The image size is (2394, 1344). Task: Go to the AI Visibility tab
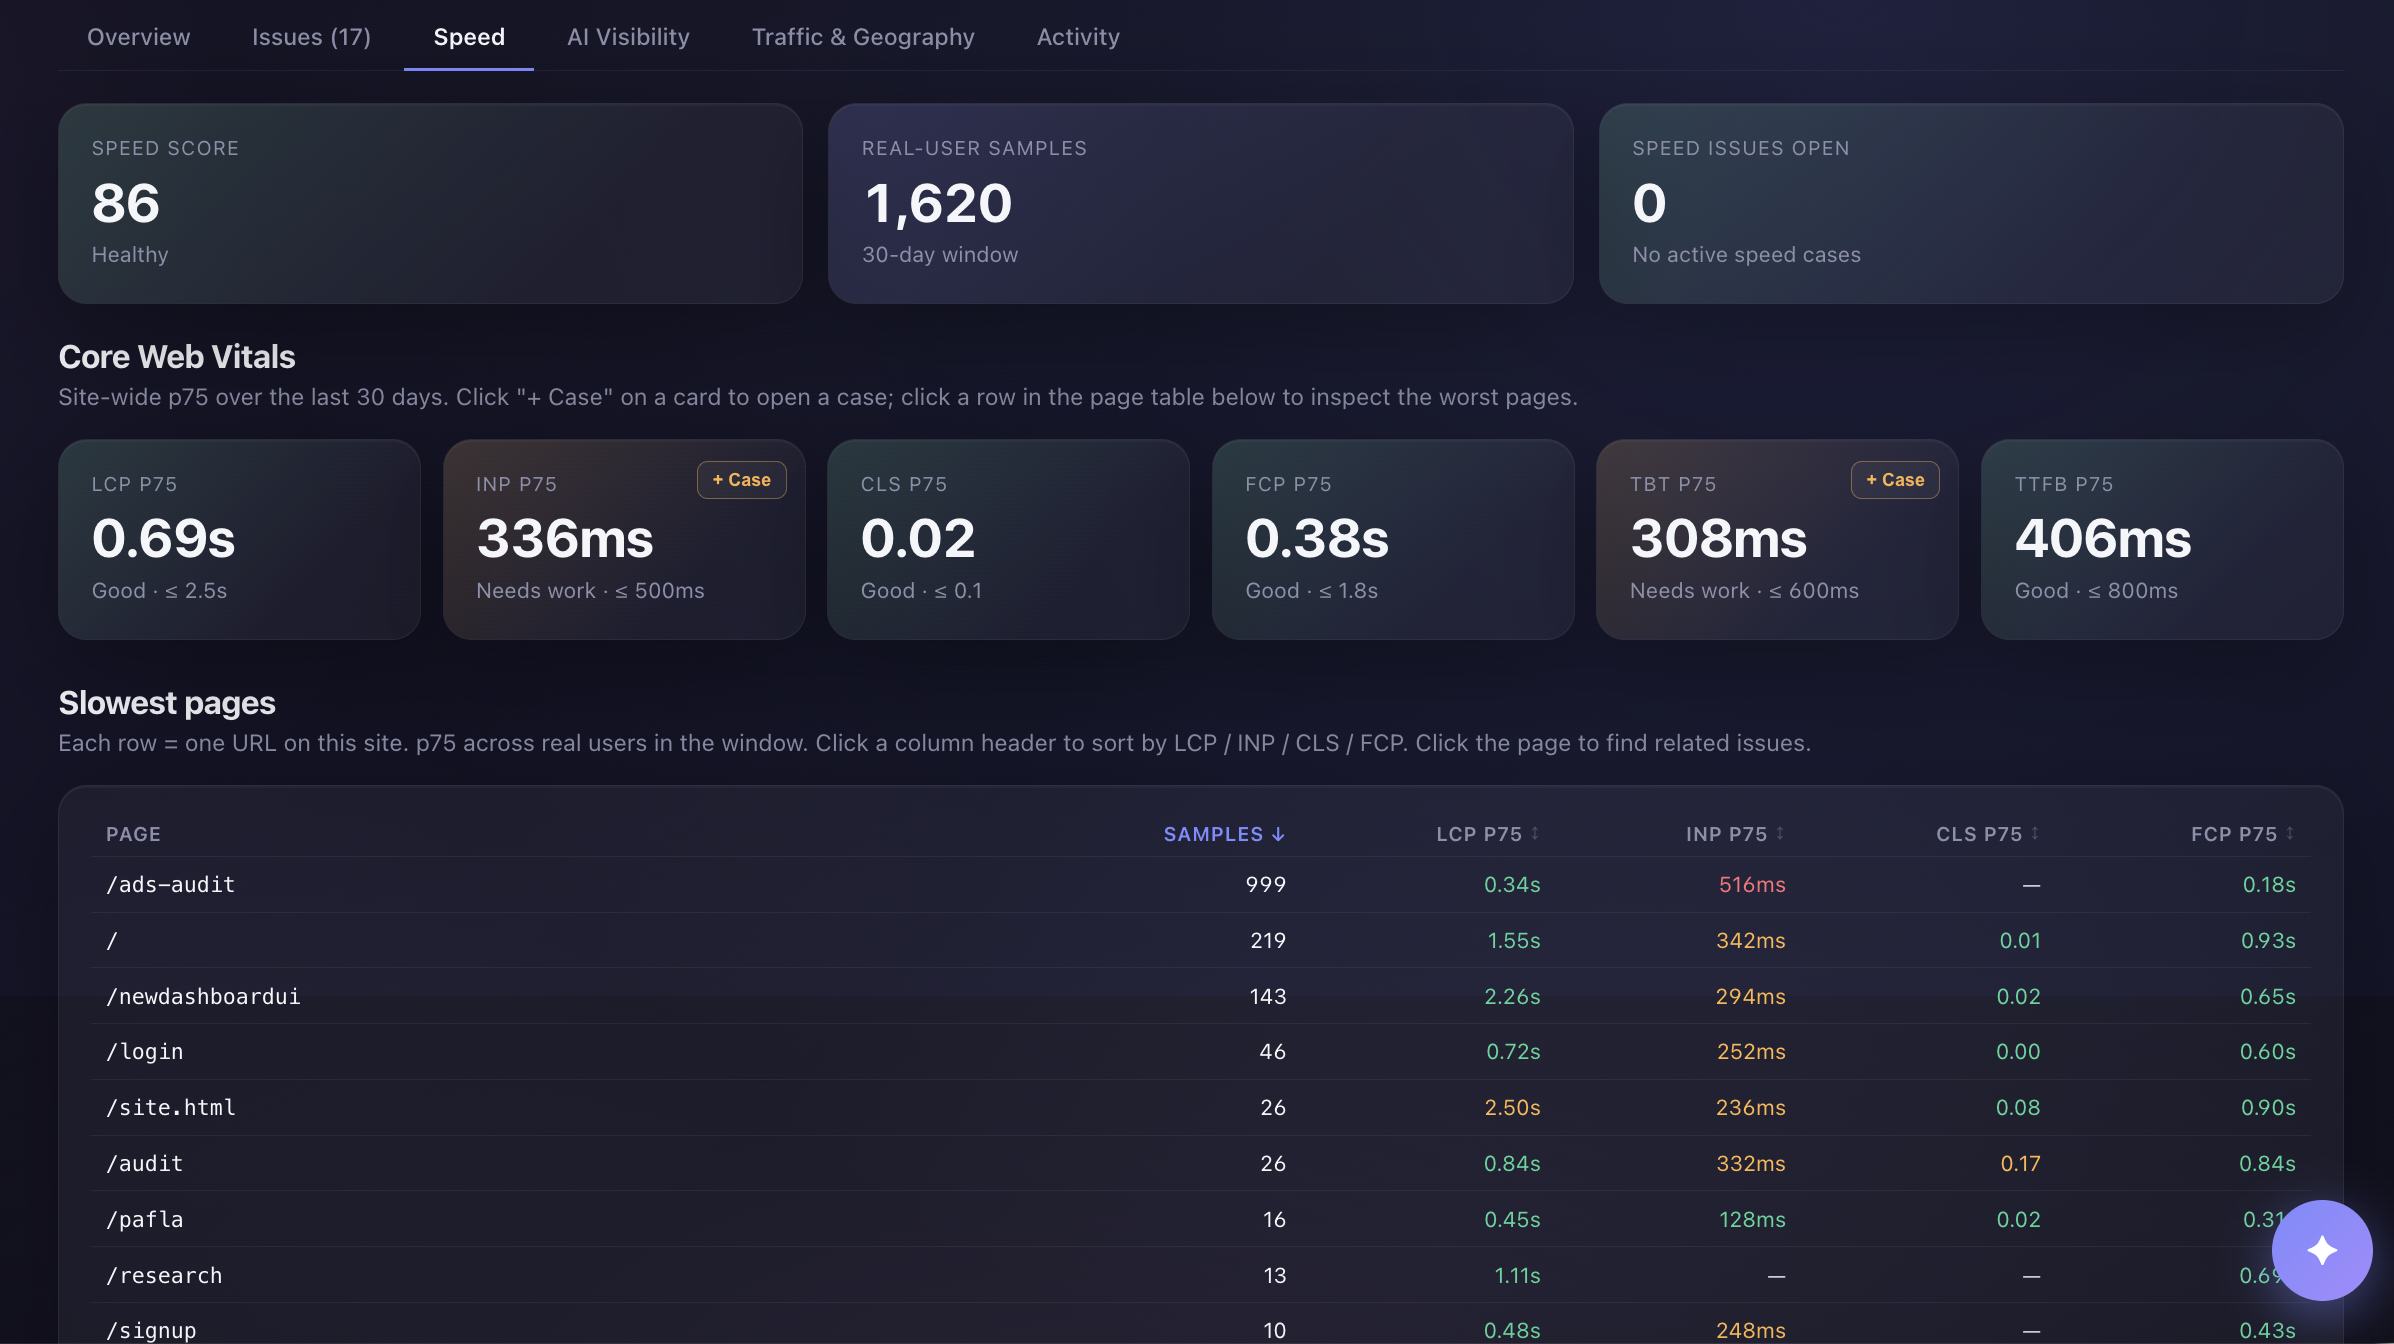[x=628, y=37]
